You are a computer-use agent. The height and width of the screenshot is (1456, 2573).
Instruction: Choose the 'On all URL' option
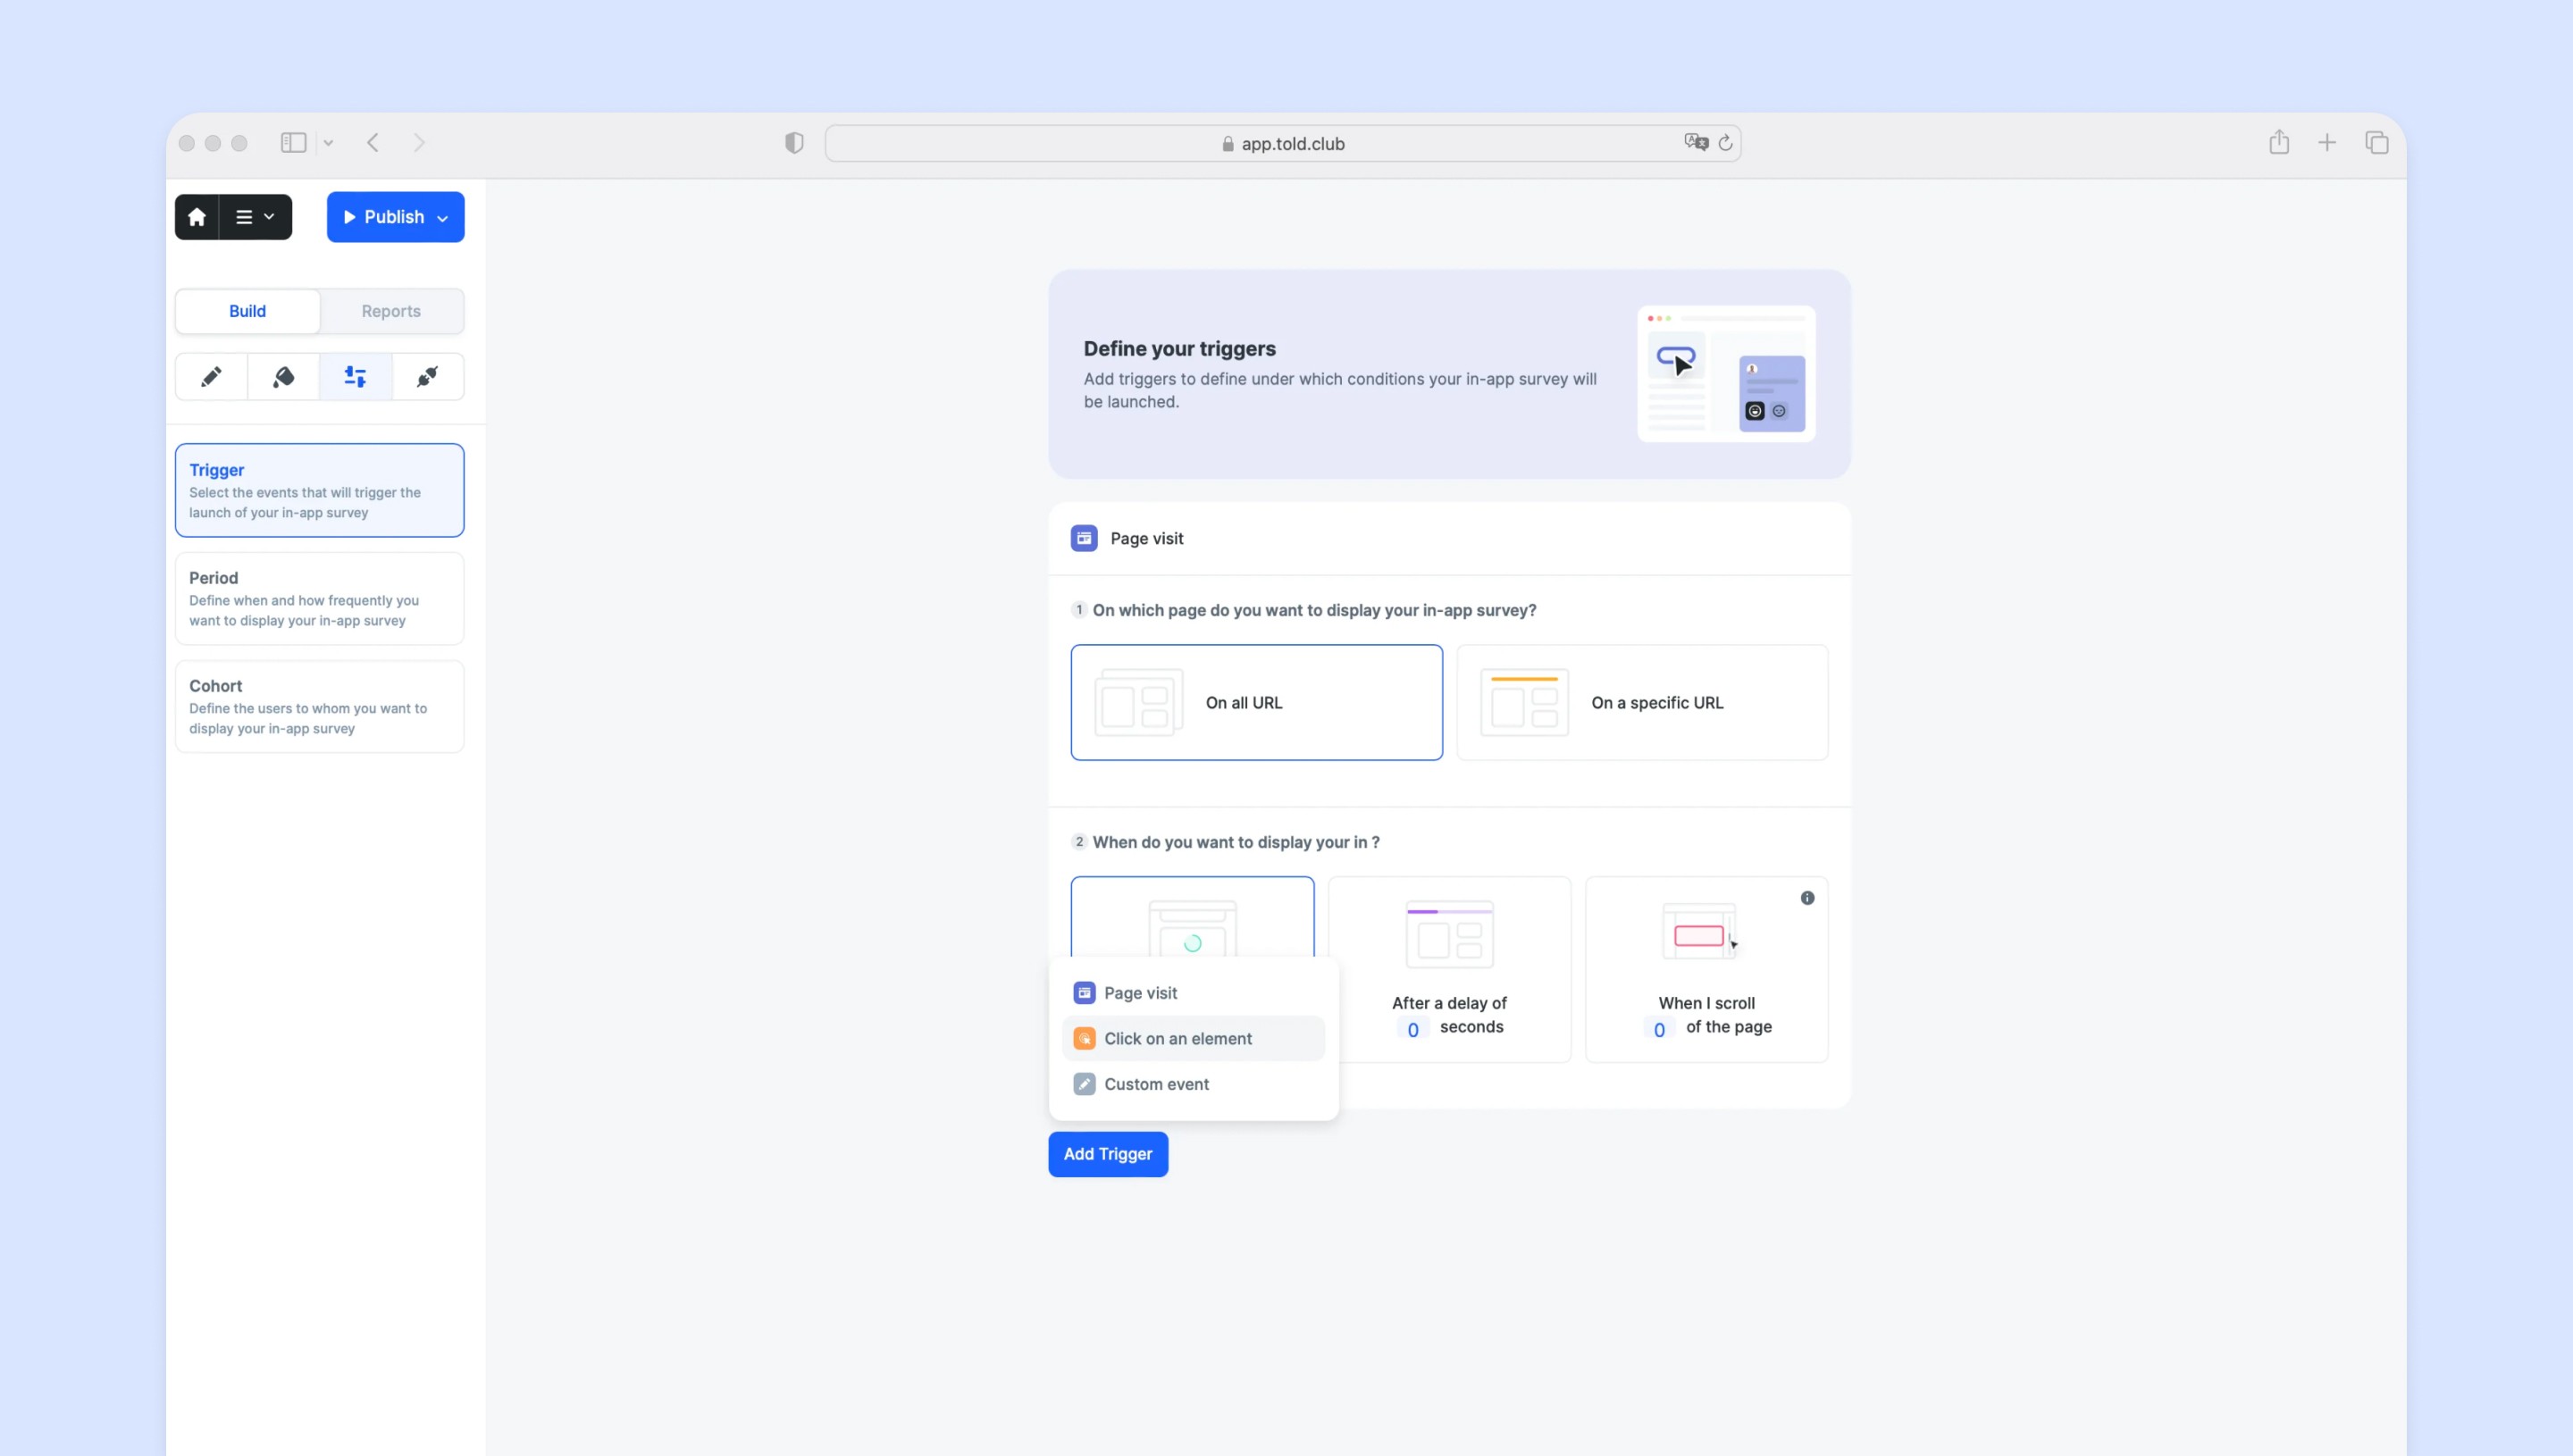click(x=1256, y=702)
